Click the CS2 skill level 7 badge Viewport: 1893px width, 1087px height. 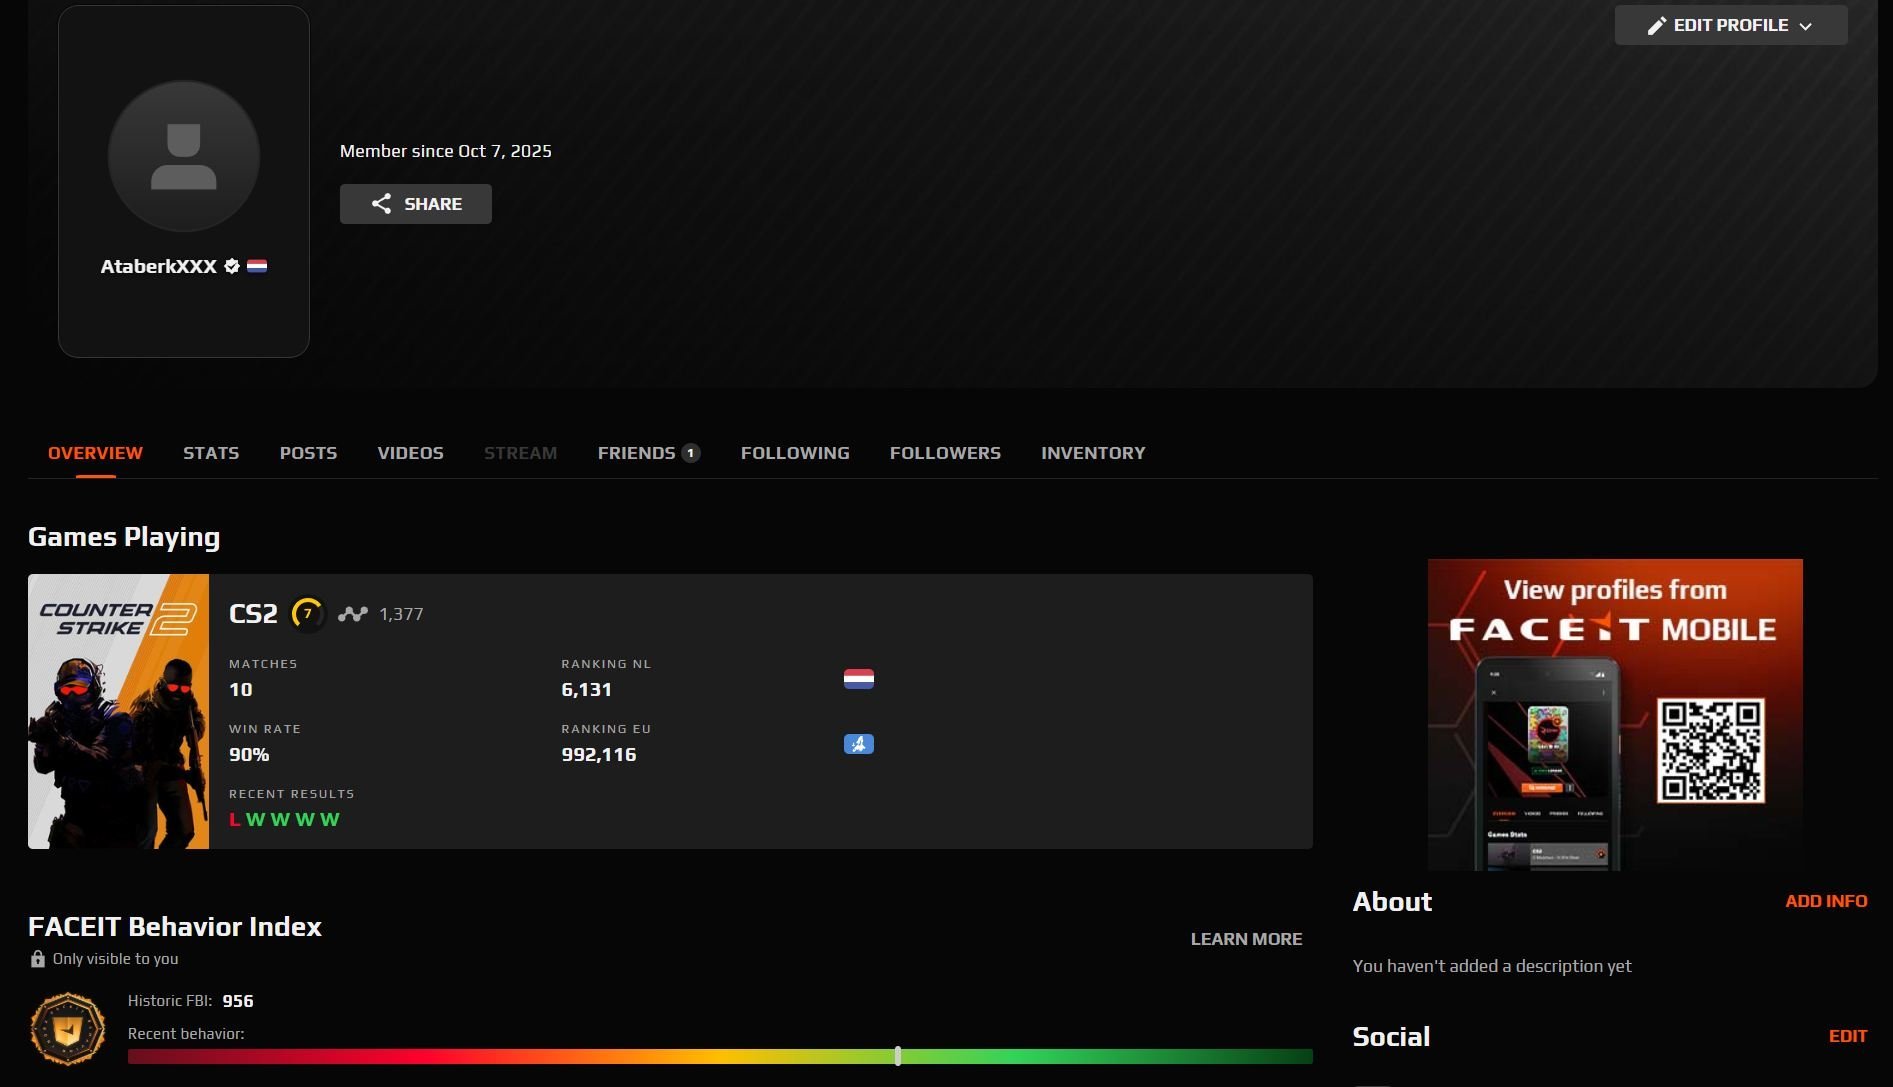pyautogui.click(x=308, y=614)
